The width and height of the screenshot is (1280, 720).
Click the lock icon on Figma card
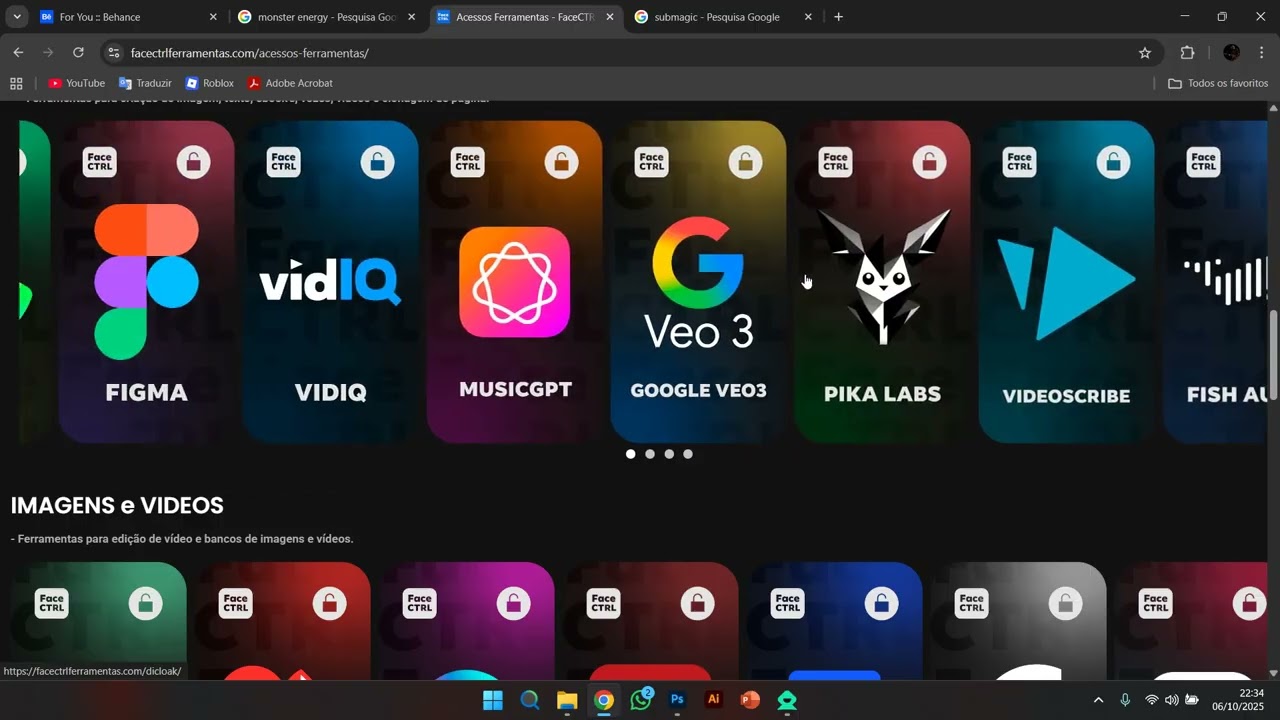tap(193, 162)
